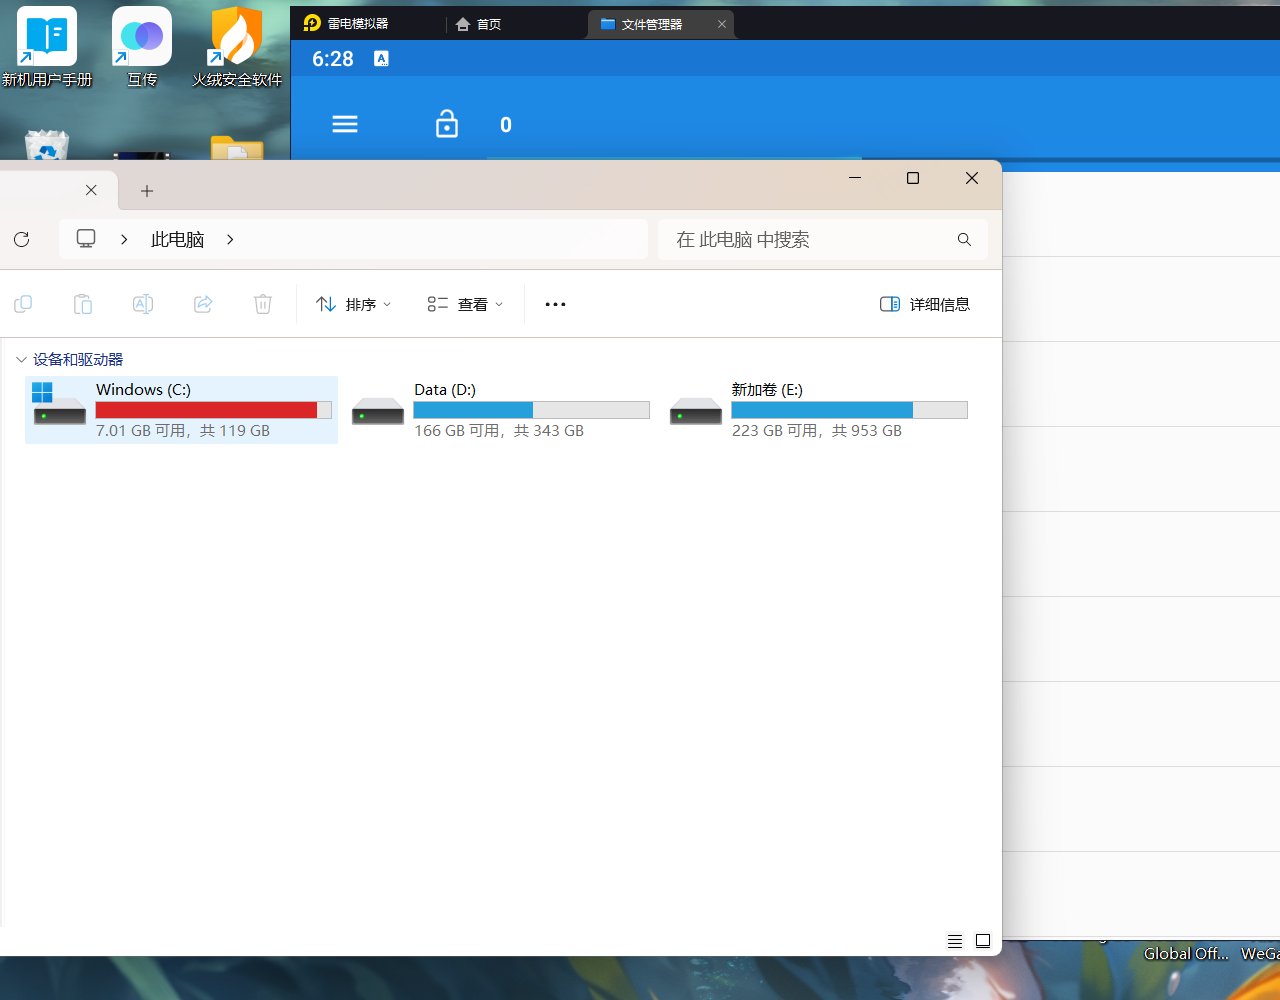Image resolution: width=1280 pixels, height=1000 pixels.
Task: Click the 在 此电脑 中搜索 search box
Action: coord(810,240)
